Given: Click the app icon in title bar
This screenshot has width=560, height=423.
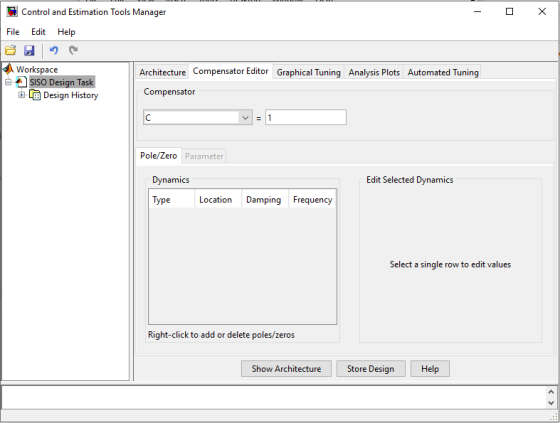Looking at the screenshot, I should point(12,12).
